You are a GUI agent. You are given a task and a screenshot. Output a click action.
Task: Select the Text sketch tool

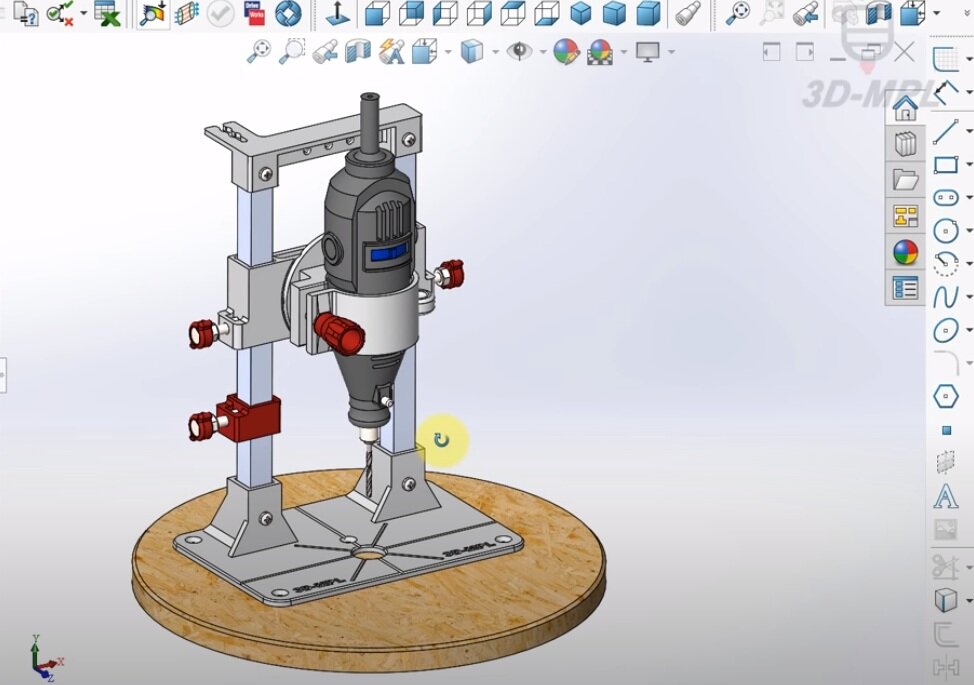945,496
